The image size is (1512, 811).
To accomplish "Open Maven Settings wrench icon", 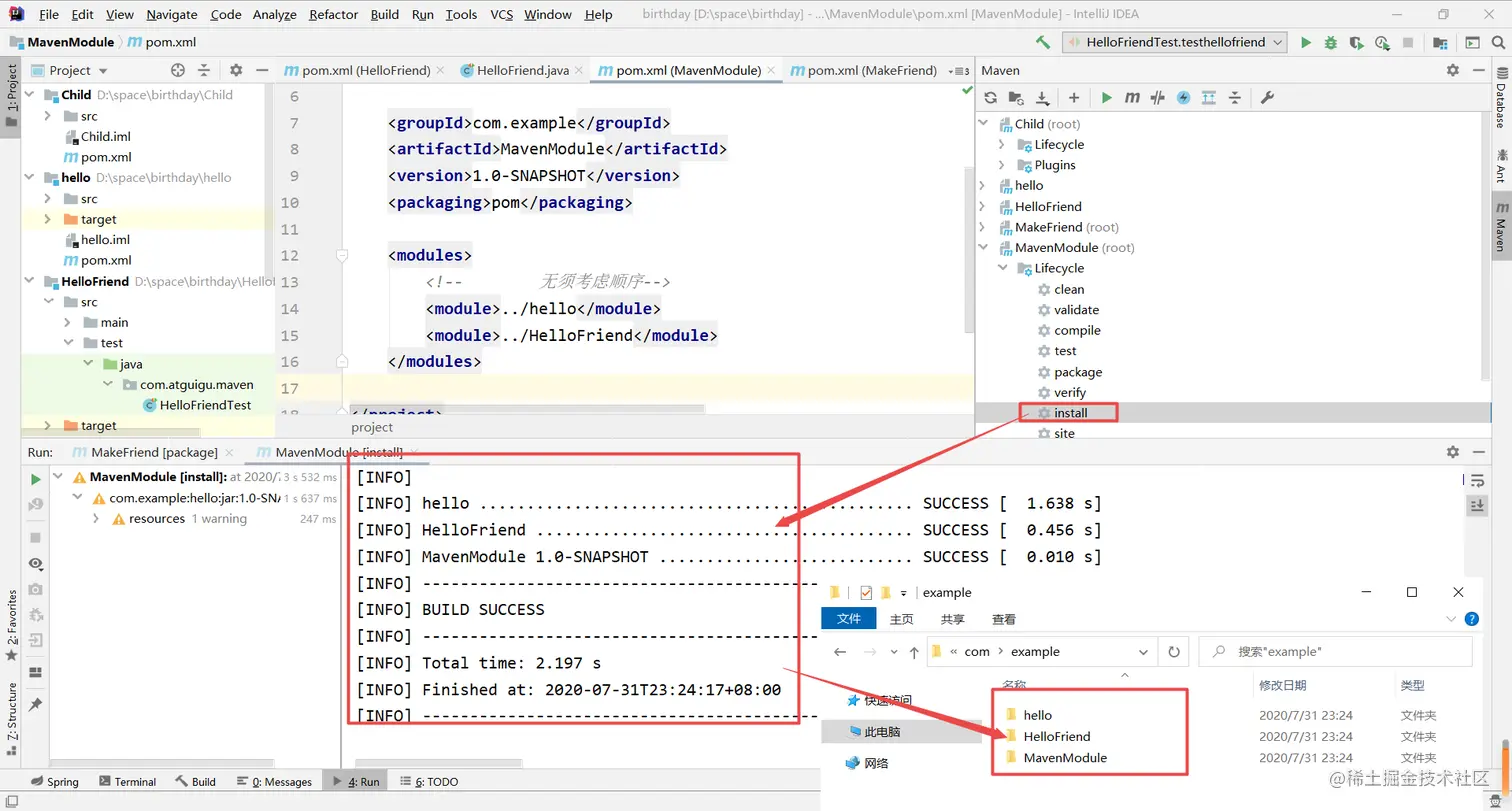I will click(1266, 98).
